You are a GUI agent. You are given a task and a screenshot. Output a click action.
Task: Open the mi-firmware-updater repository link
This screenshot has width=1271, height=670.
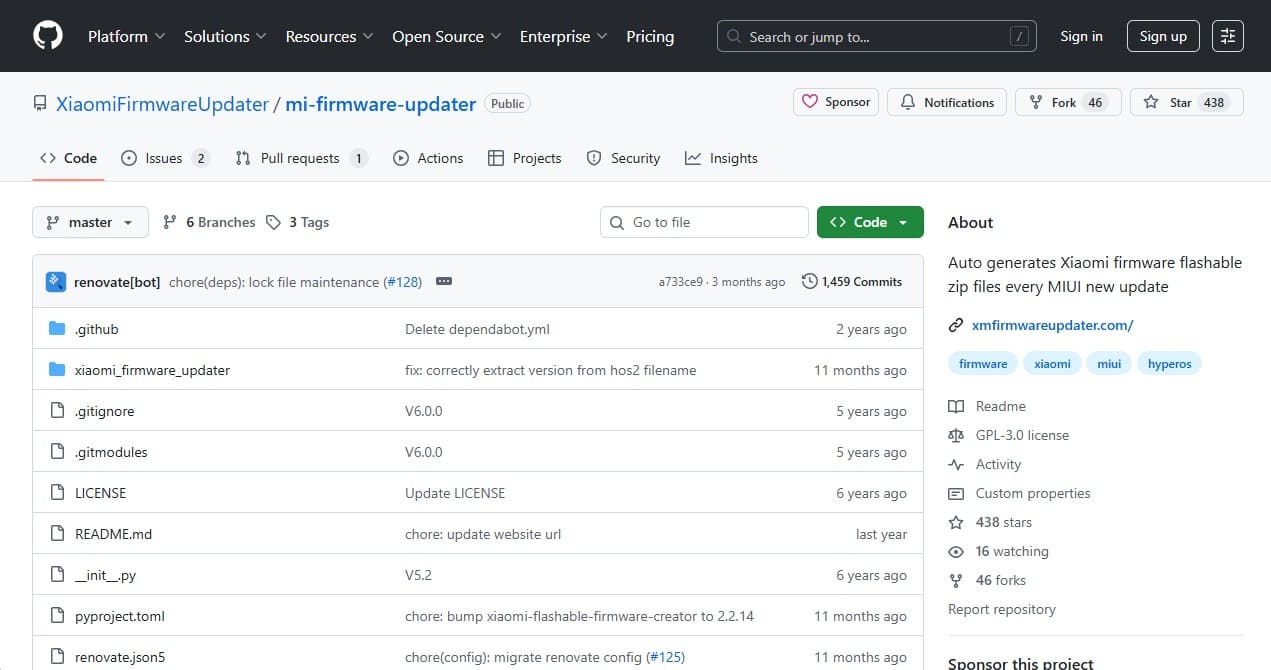click(381, 104)
